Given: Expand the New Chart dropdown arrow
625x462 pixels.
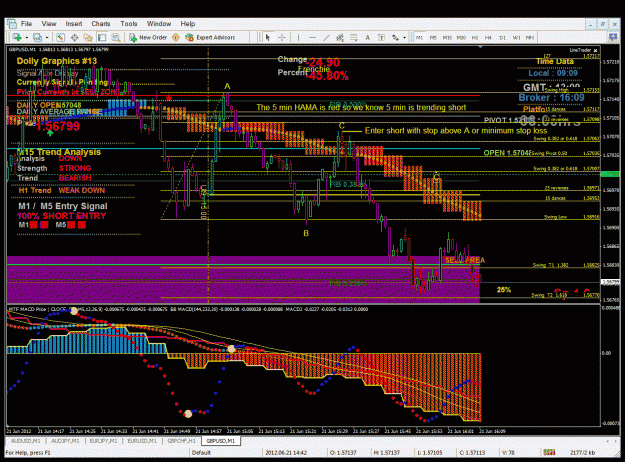Looking at the screenshot, I should coord(26,37).
